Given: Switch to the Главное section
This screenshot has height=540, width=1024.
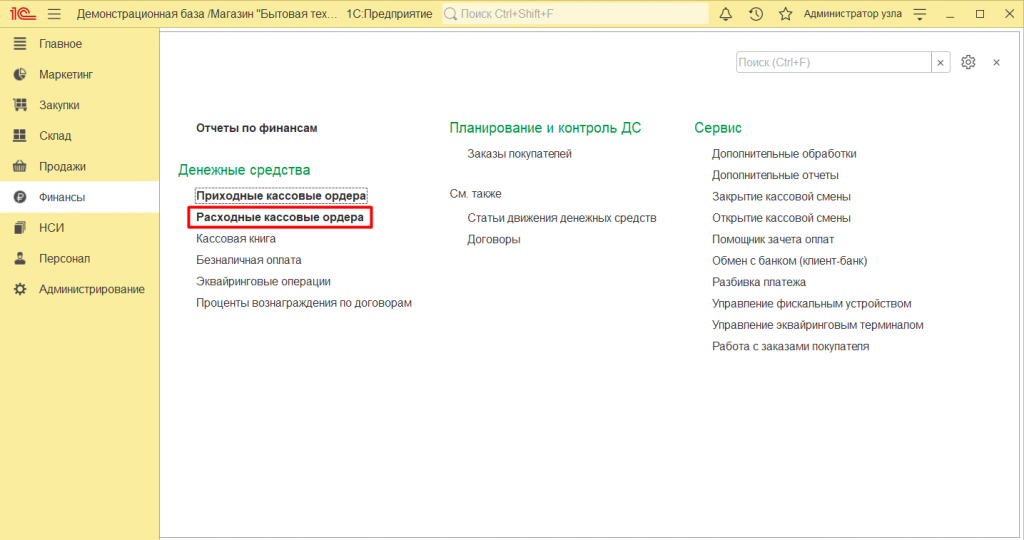Looking at the screenshot, I should point(60,44).
